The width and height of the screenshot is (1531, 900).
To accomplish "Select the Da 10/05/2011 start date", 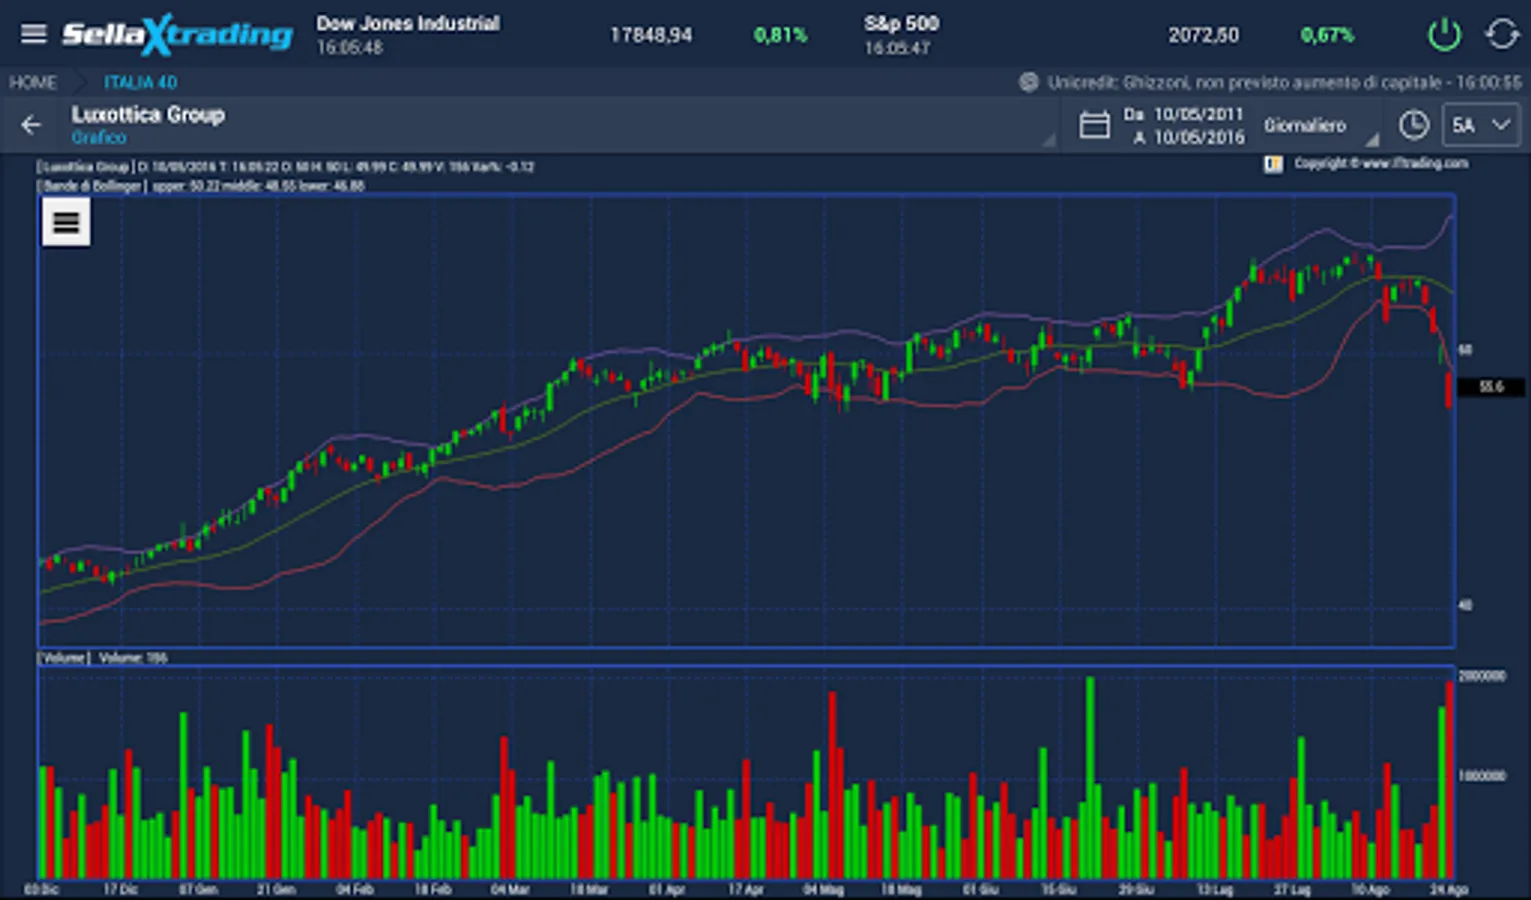I will (x=1184, y=114).
